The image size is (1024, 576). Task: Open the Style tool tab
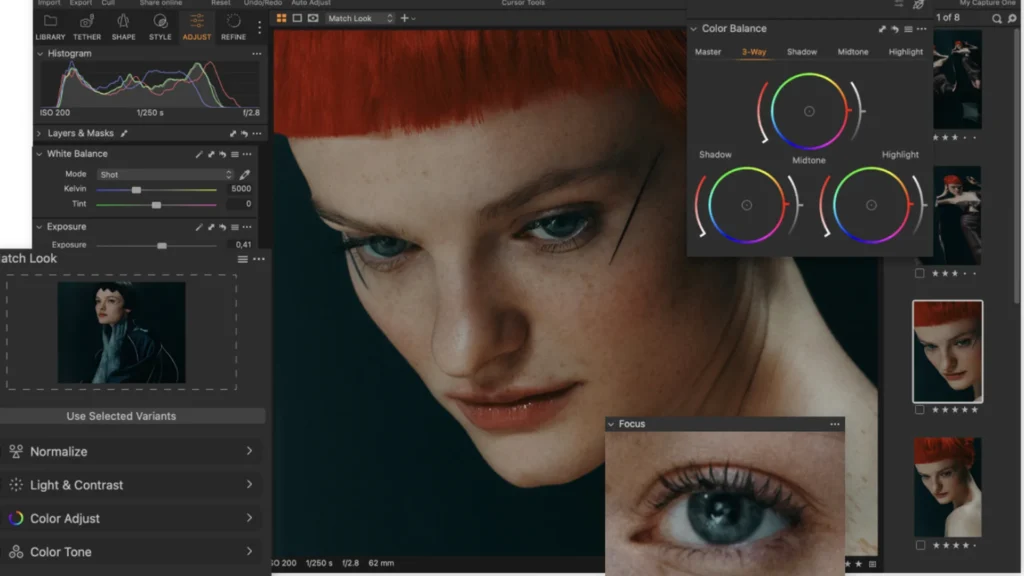click(x=160, y=30)
